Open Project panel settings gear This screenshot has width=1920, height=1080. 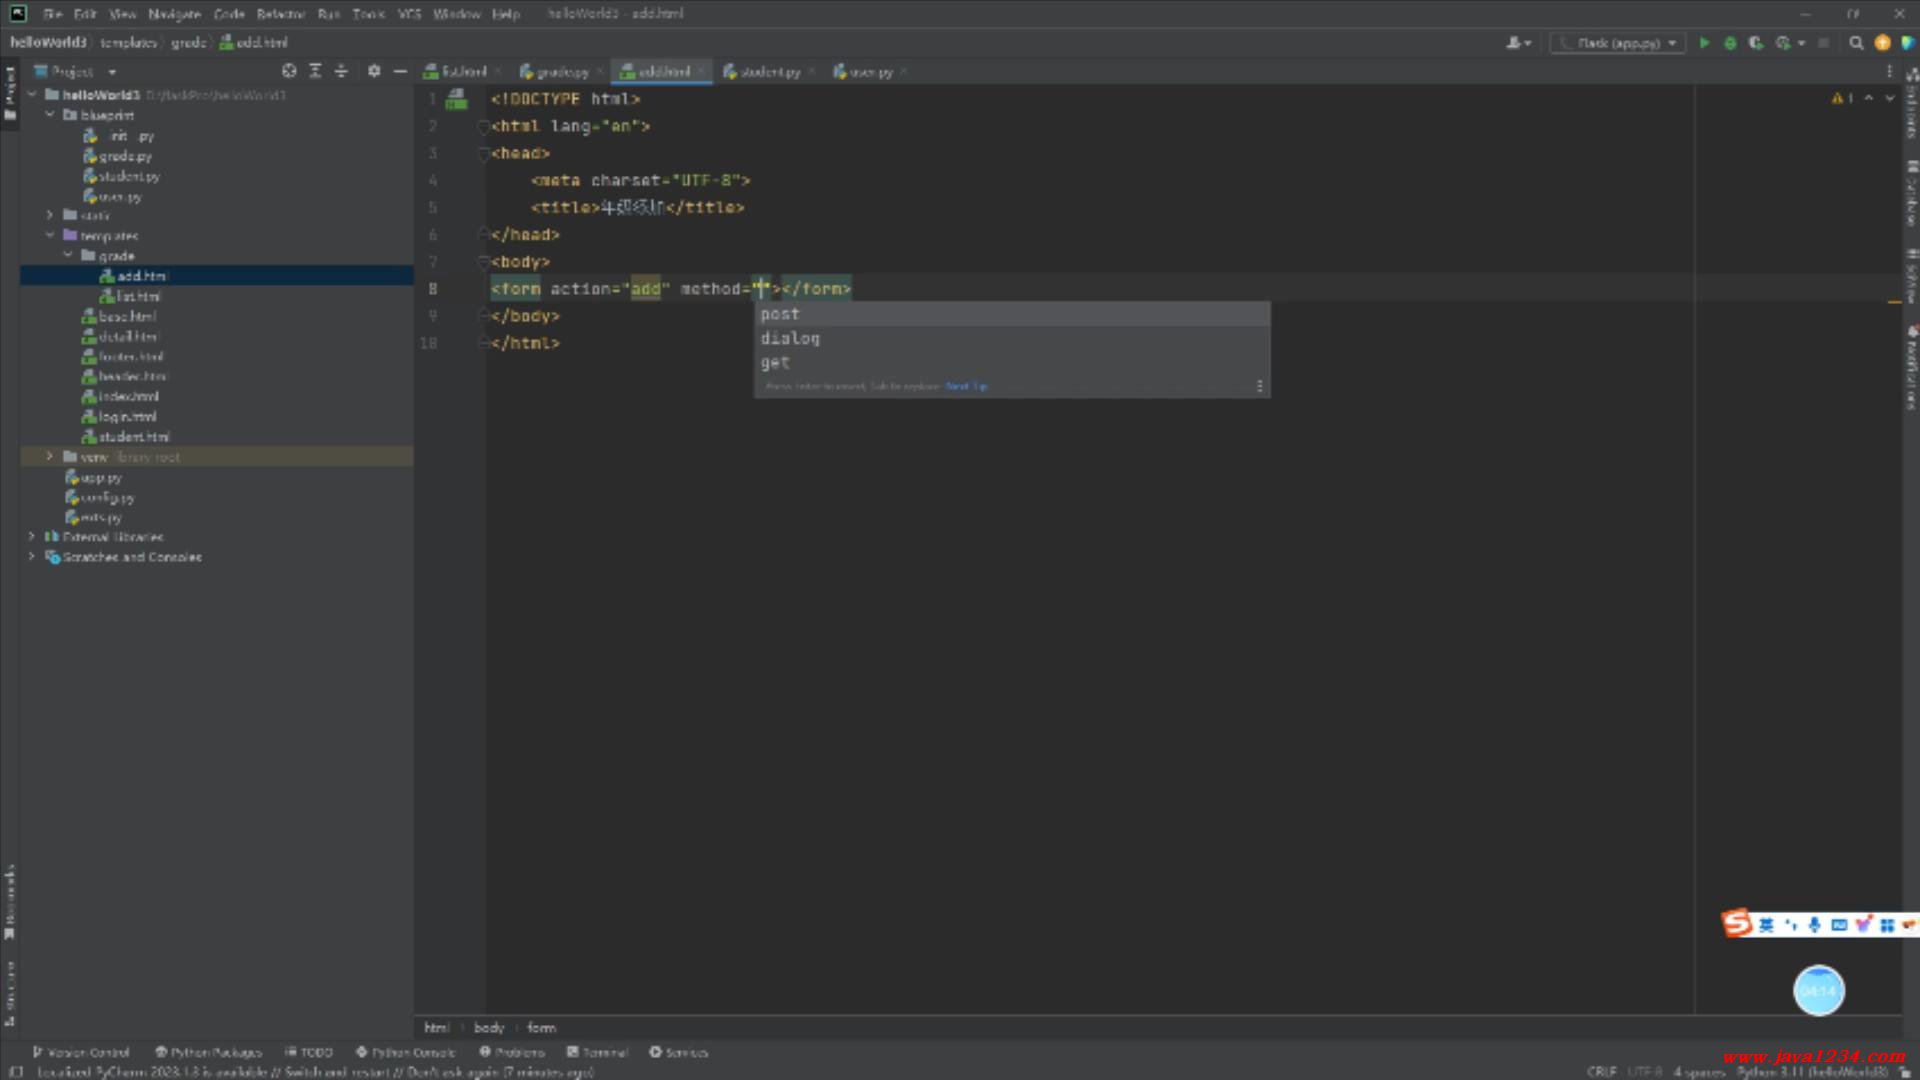(374, 71)
